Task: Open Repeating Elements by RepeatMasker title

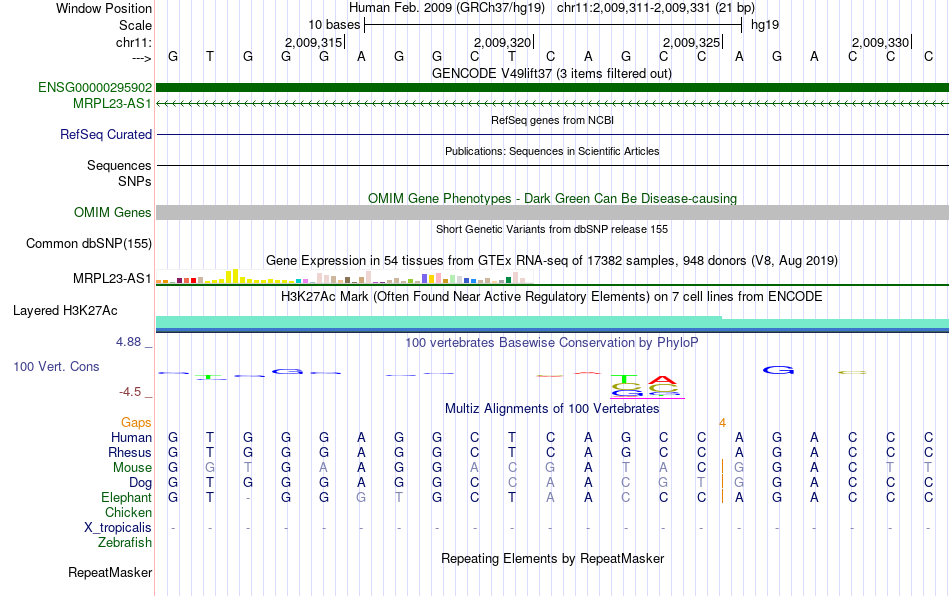Action: [553, 559]
